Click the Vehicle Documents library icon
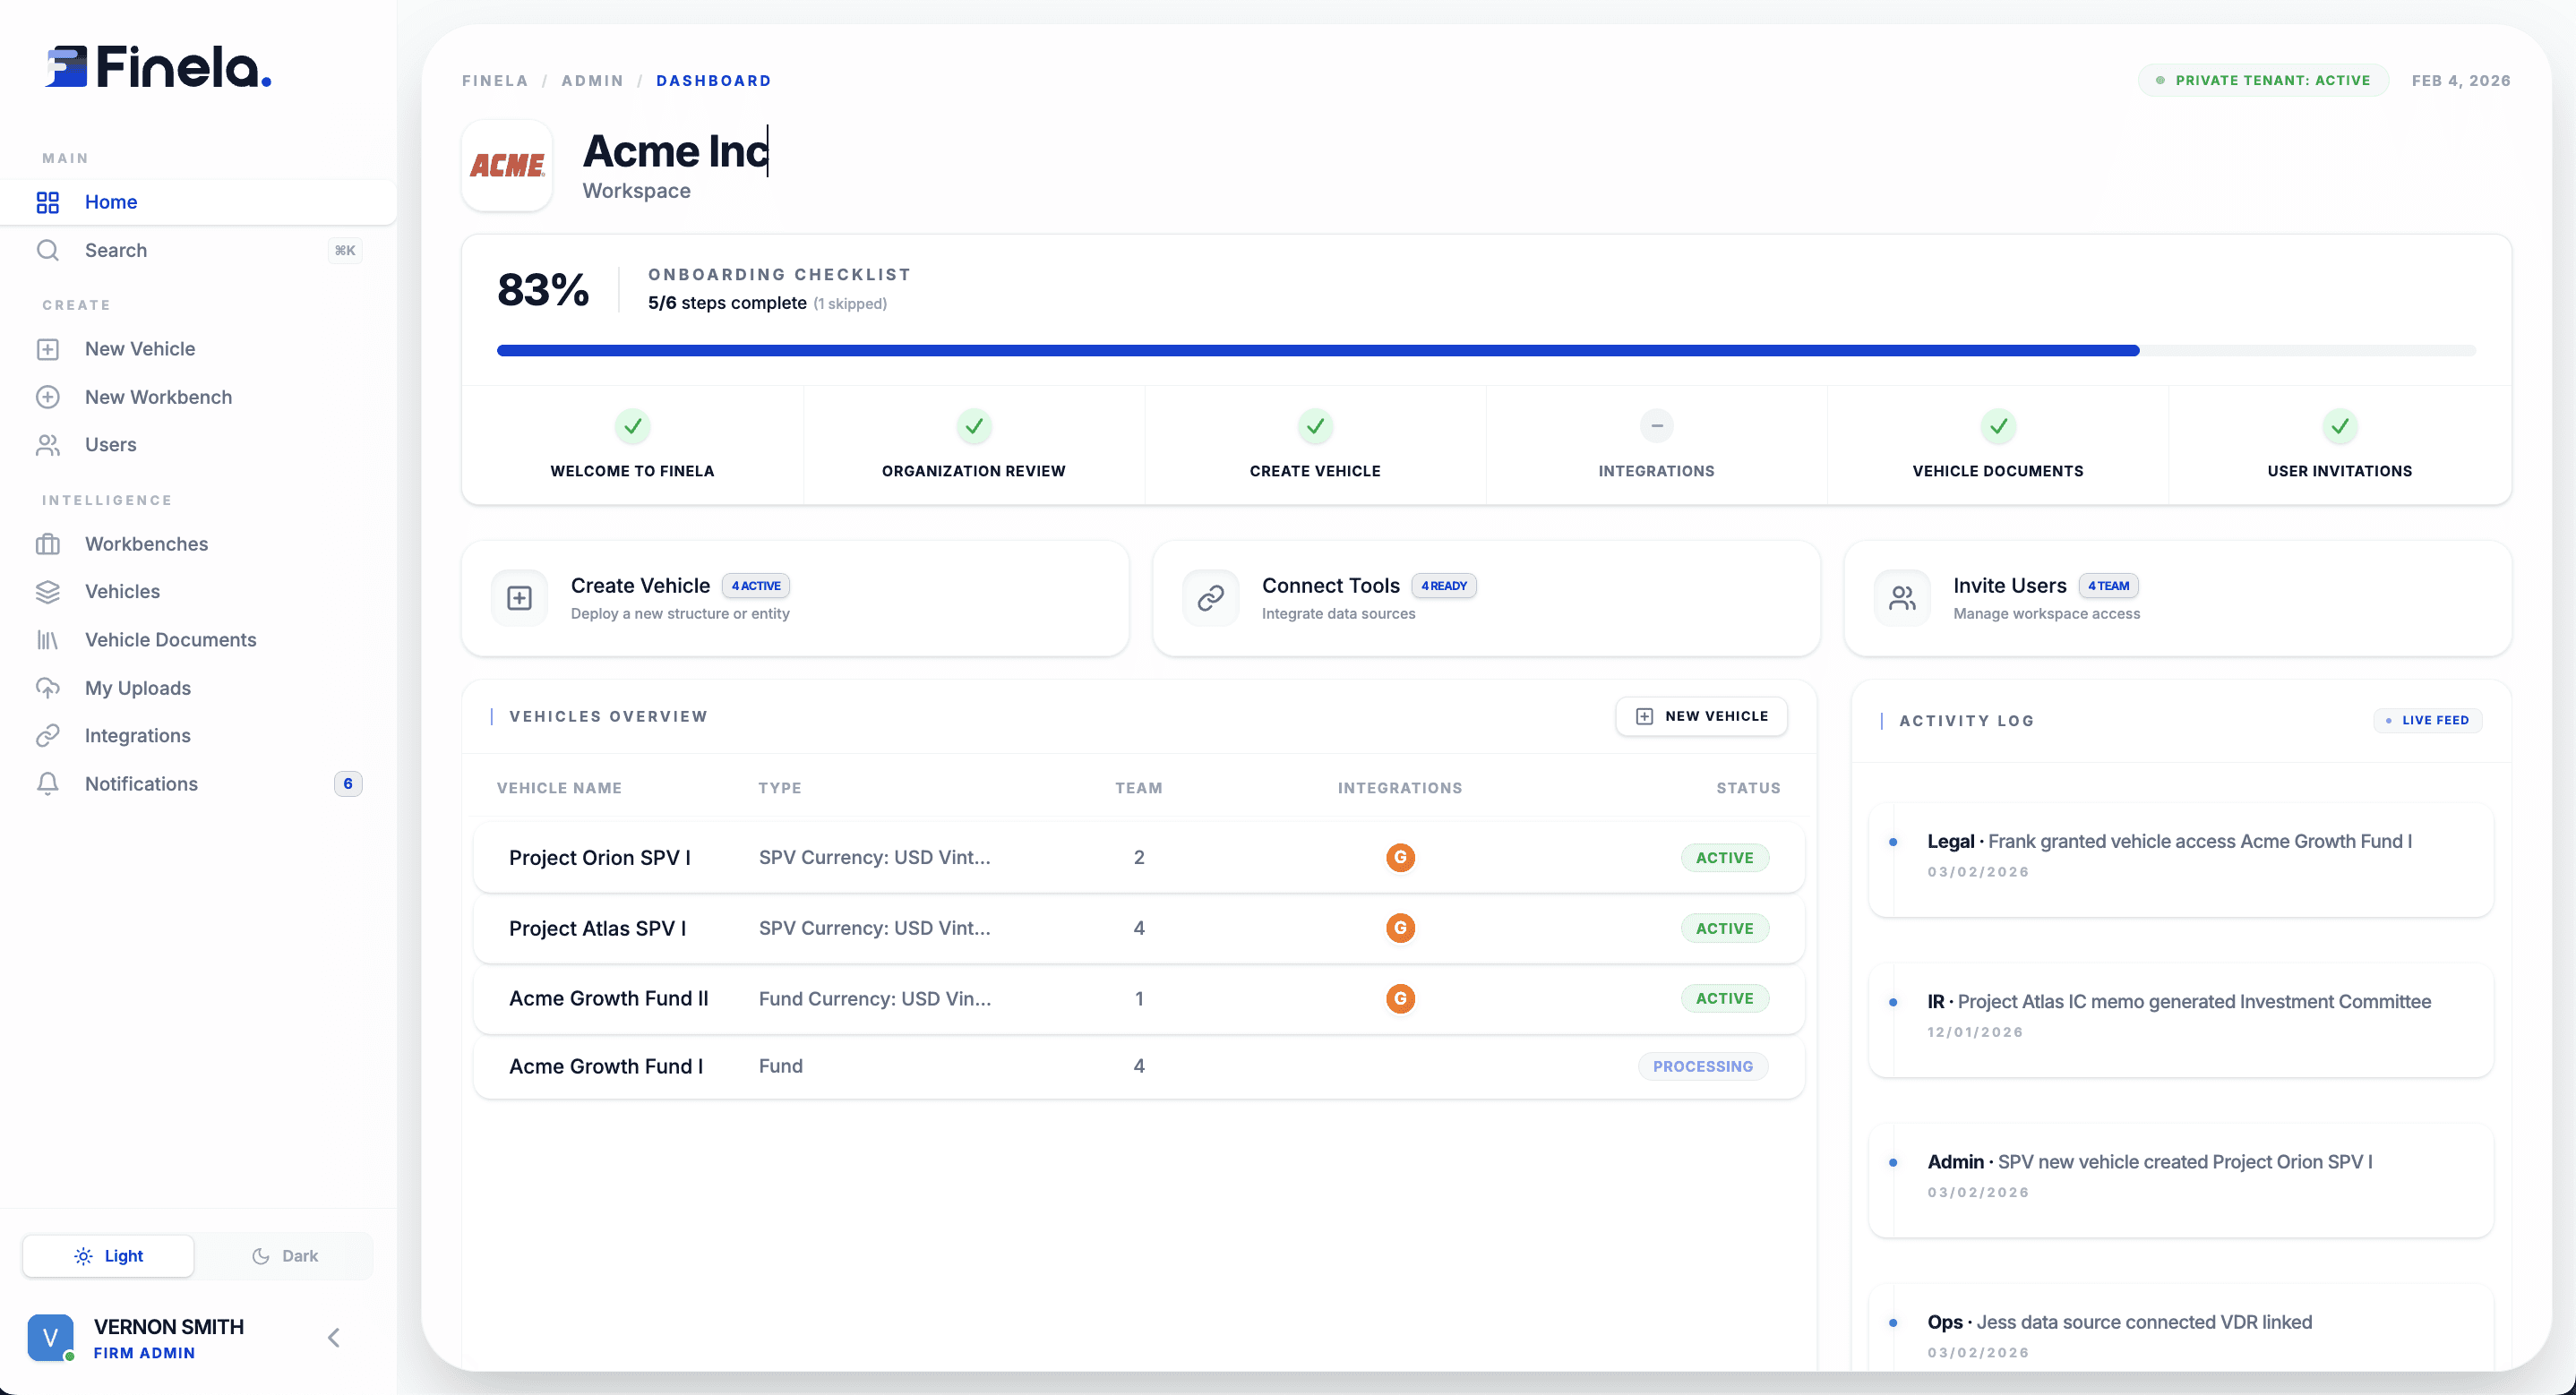The width and height of the screenshot is (2576, 1395). (x=47, y=640)
